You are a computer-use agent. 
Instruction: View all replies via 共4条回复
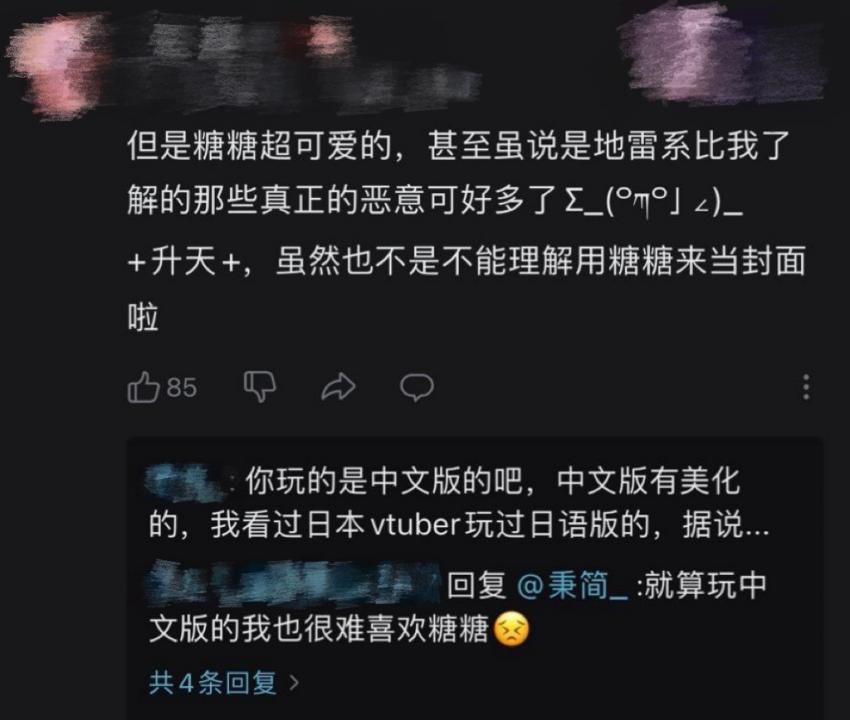click(212, 683)
